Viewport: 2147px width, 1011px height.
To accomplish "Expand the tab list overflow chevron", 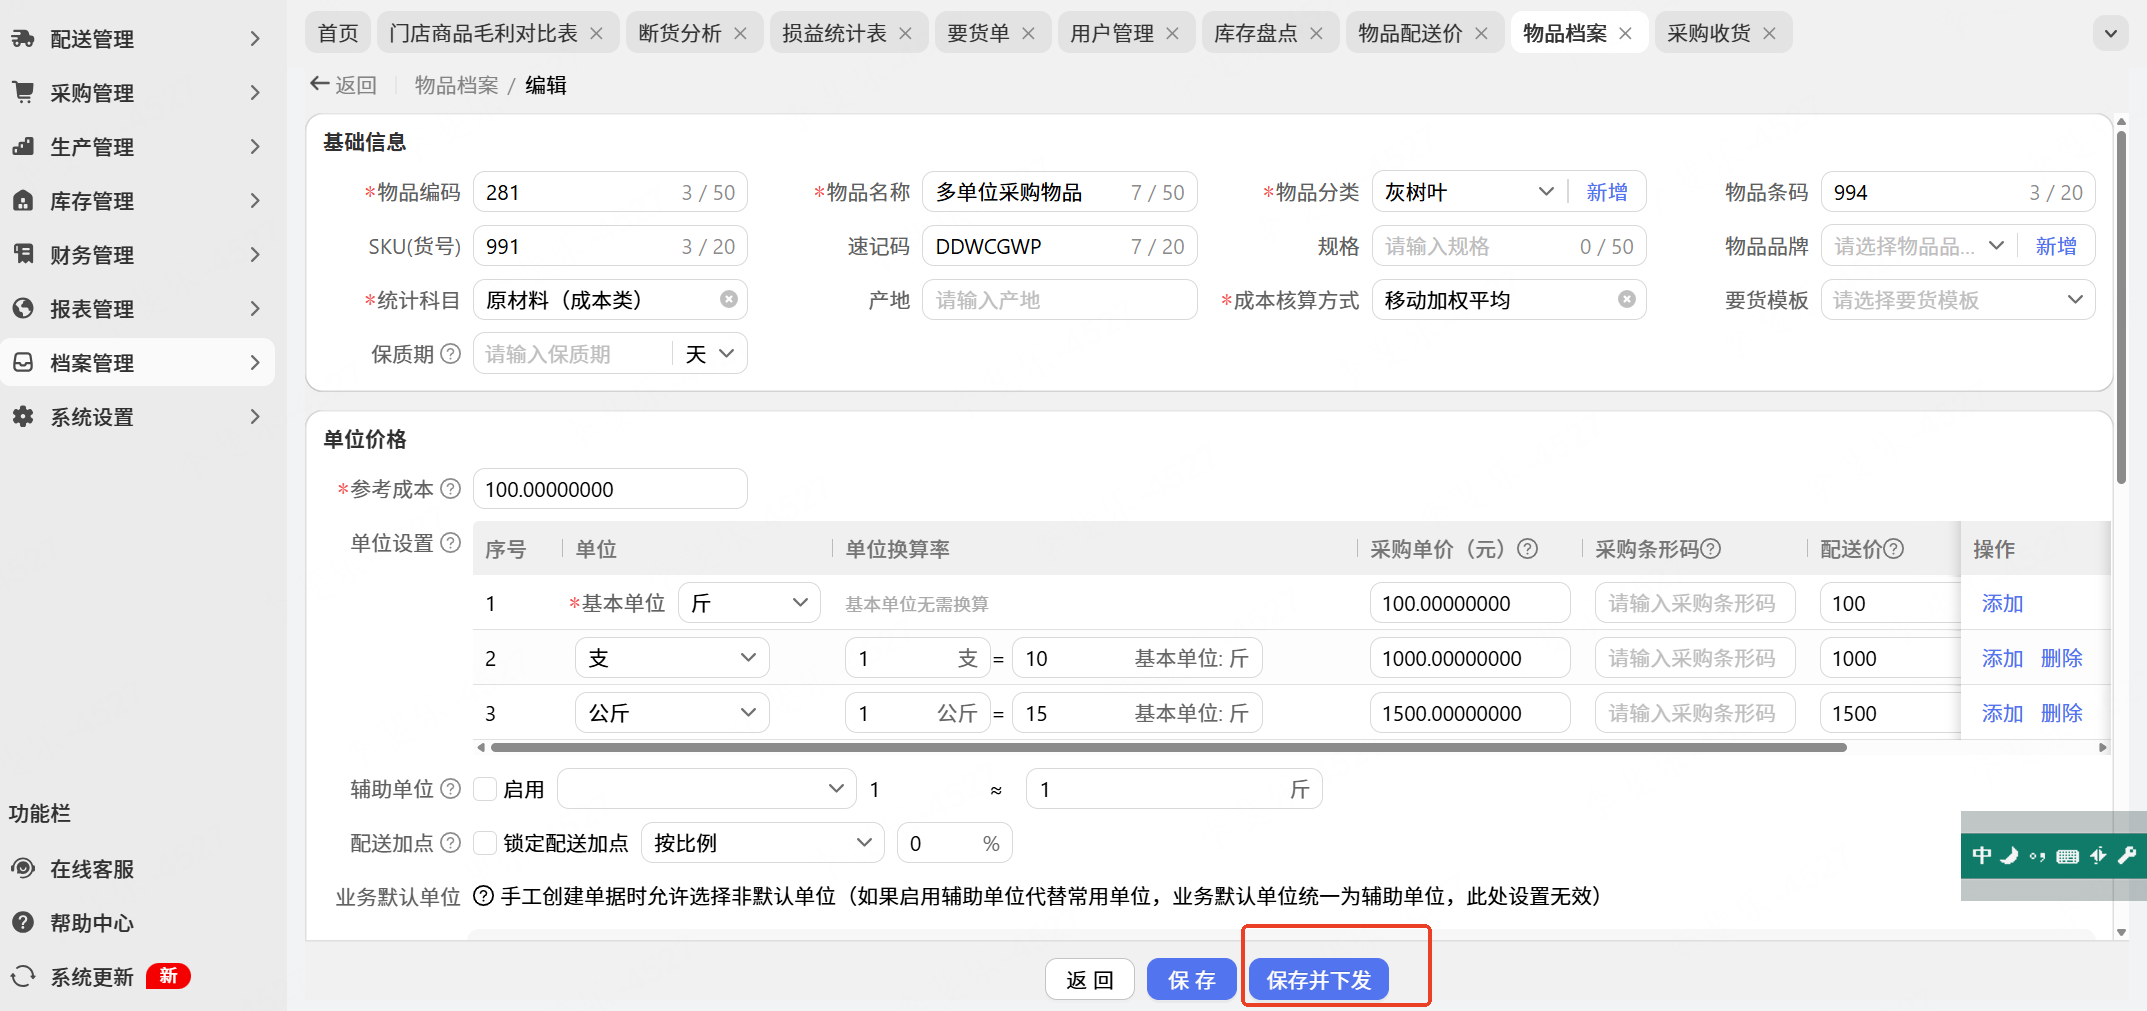I will coord(2110,34).
